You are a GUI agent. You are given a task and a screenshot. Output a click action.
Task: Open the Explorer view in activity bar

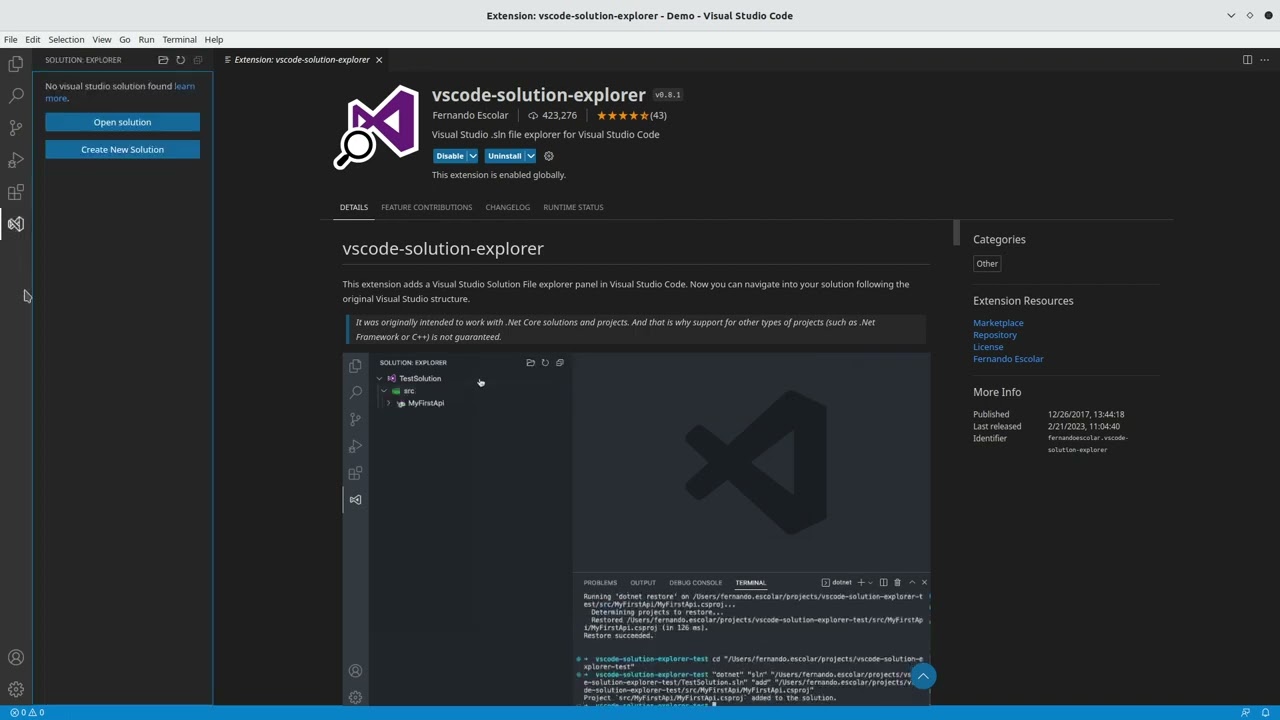click(x=16, y=64)
